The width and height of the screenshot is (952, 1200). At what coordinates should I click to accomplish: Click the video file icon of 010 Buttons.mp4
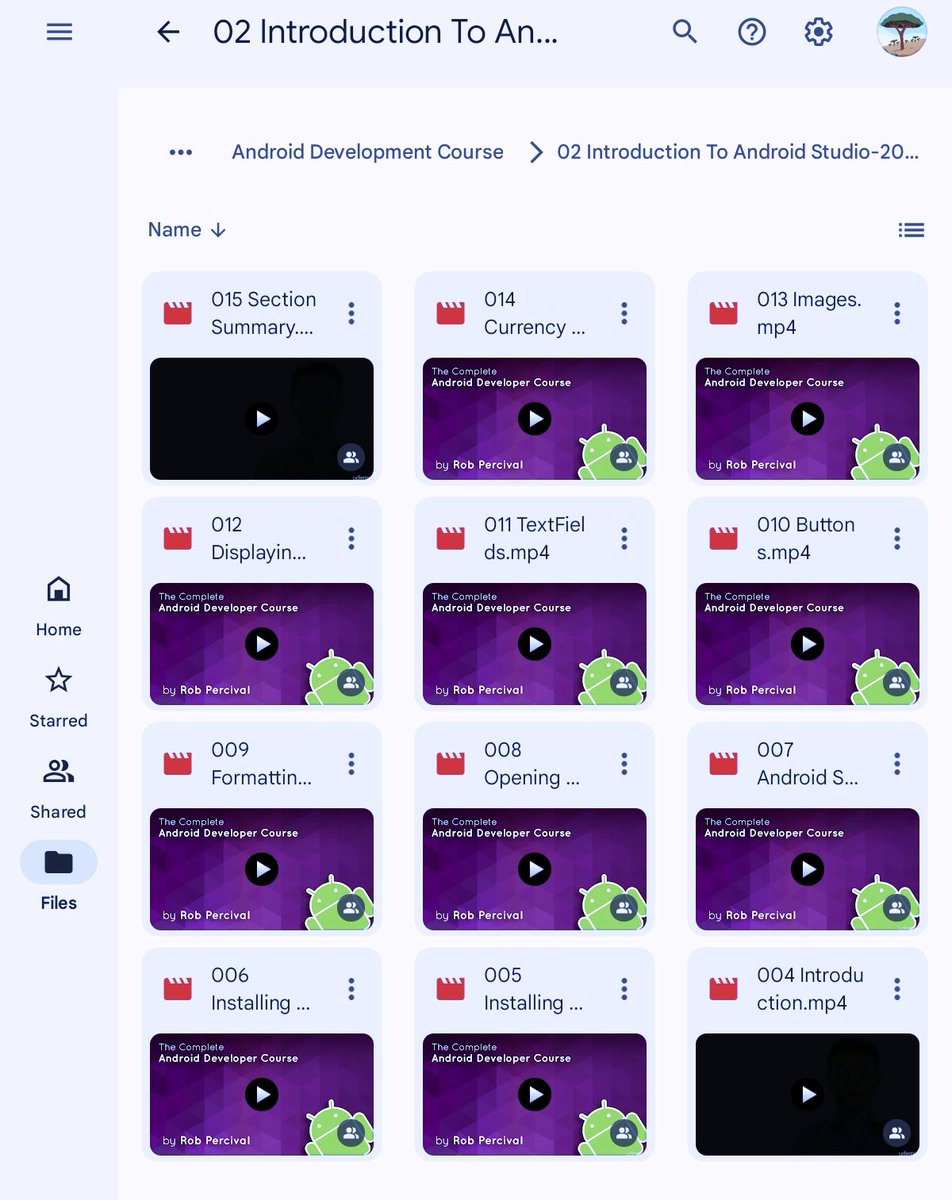[724, 538]
